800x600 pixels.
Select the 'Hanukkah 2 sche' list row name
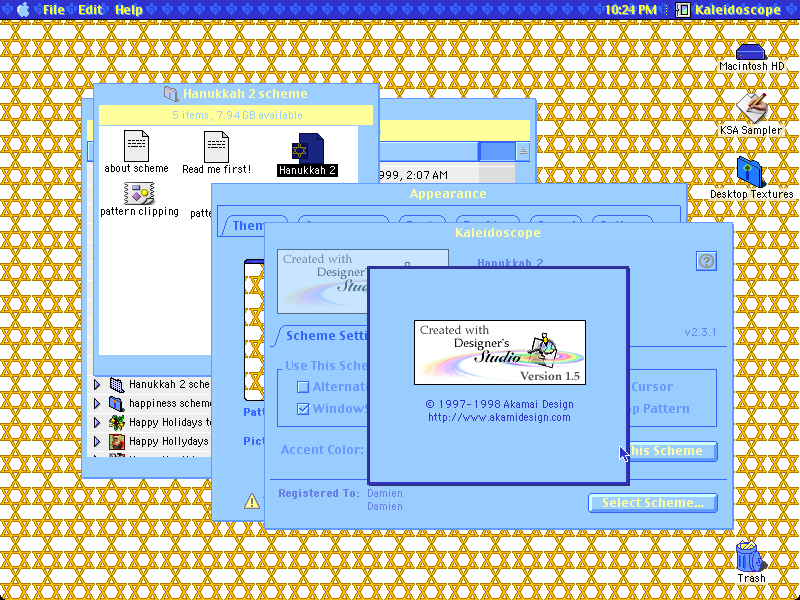[169, 384]
